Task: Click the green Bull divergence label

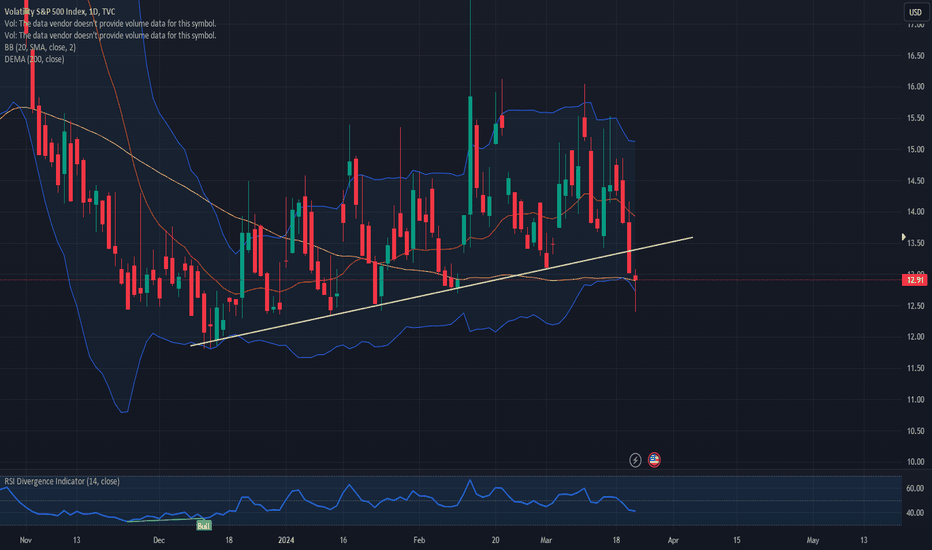Action: click(203, 526)
